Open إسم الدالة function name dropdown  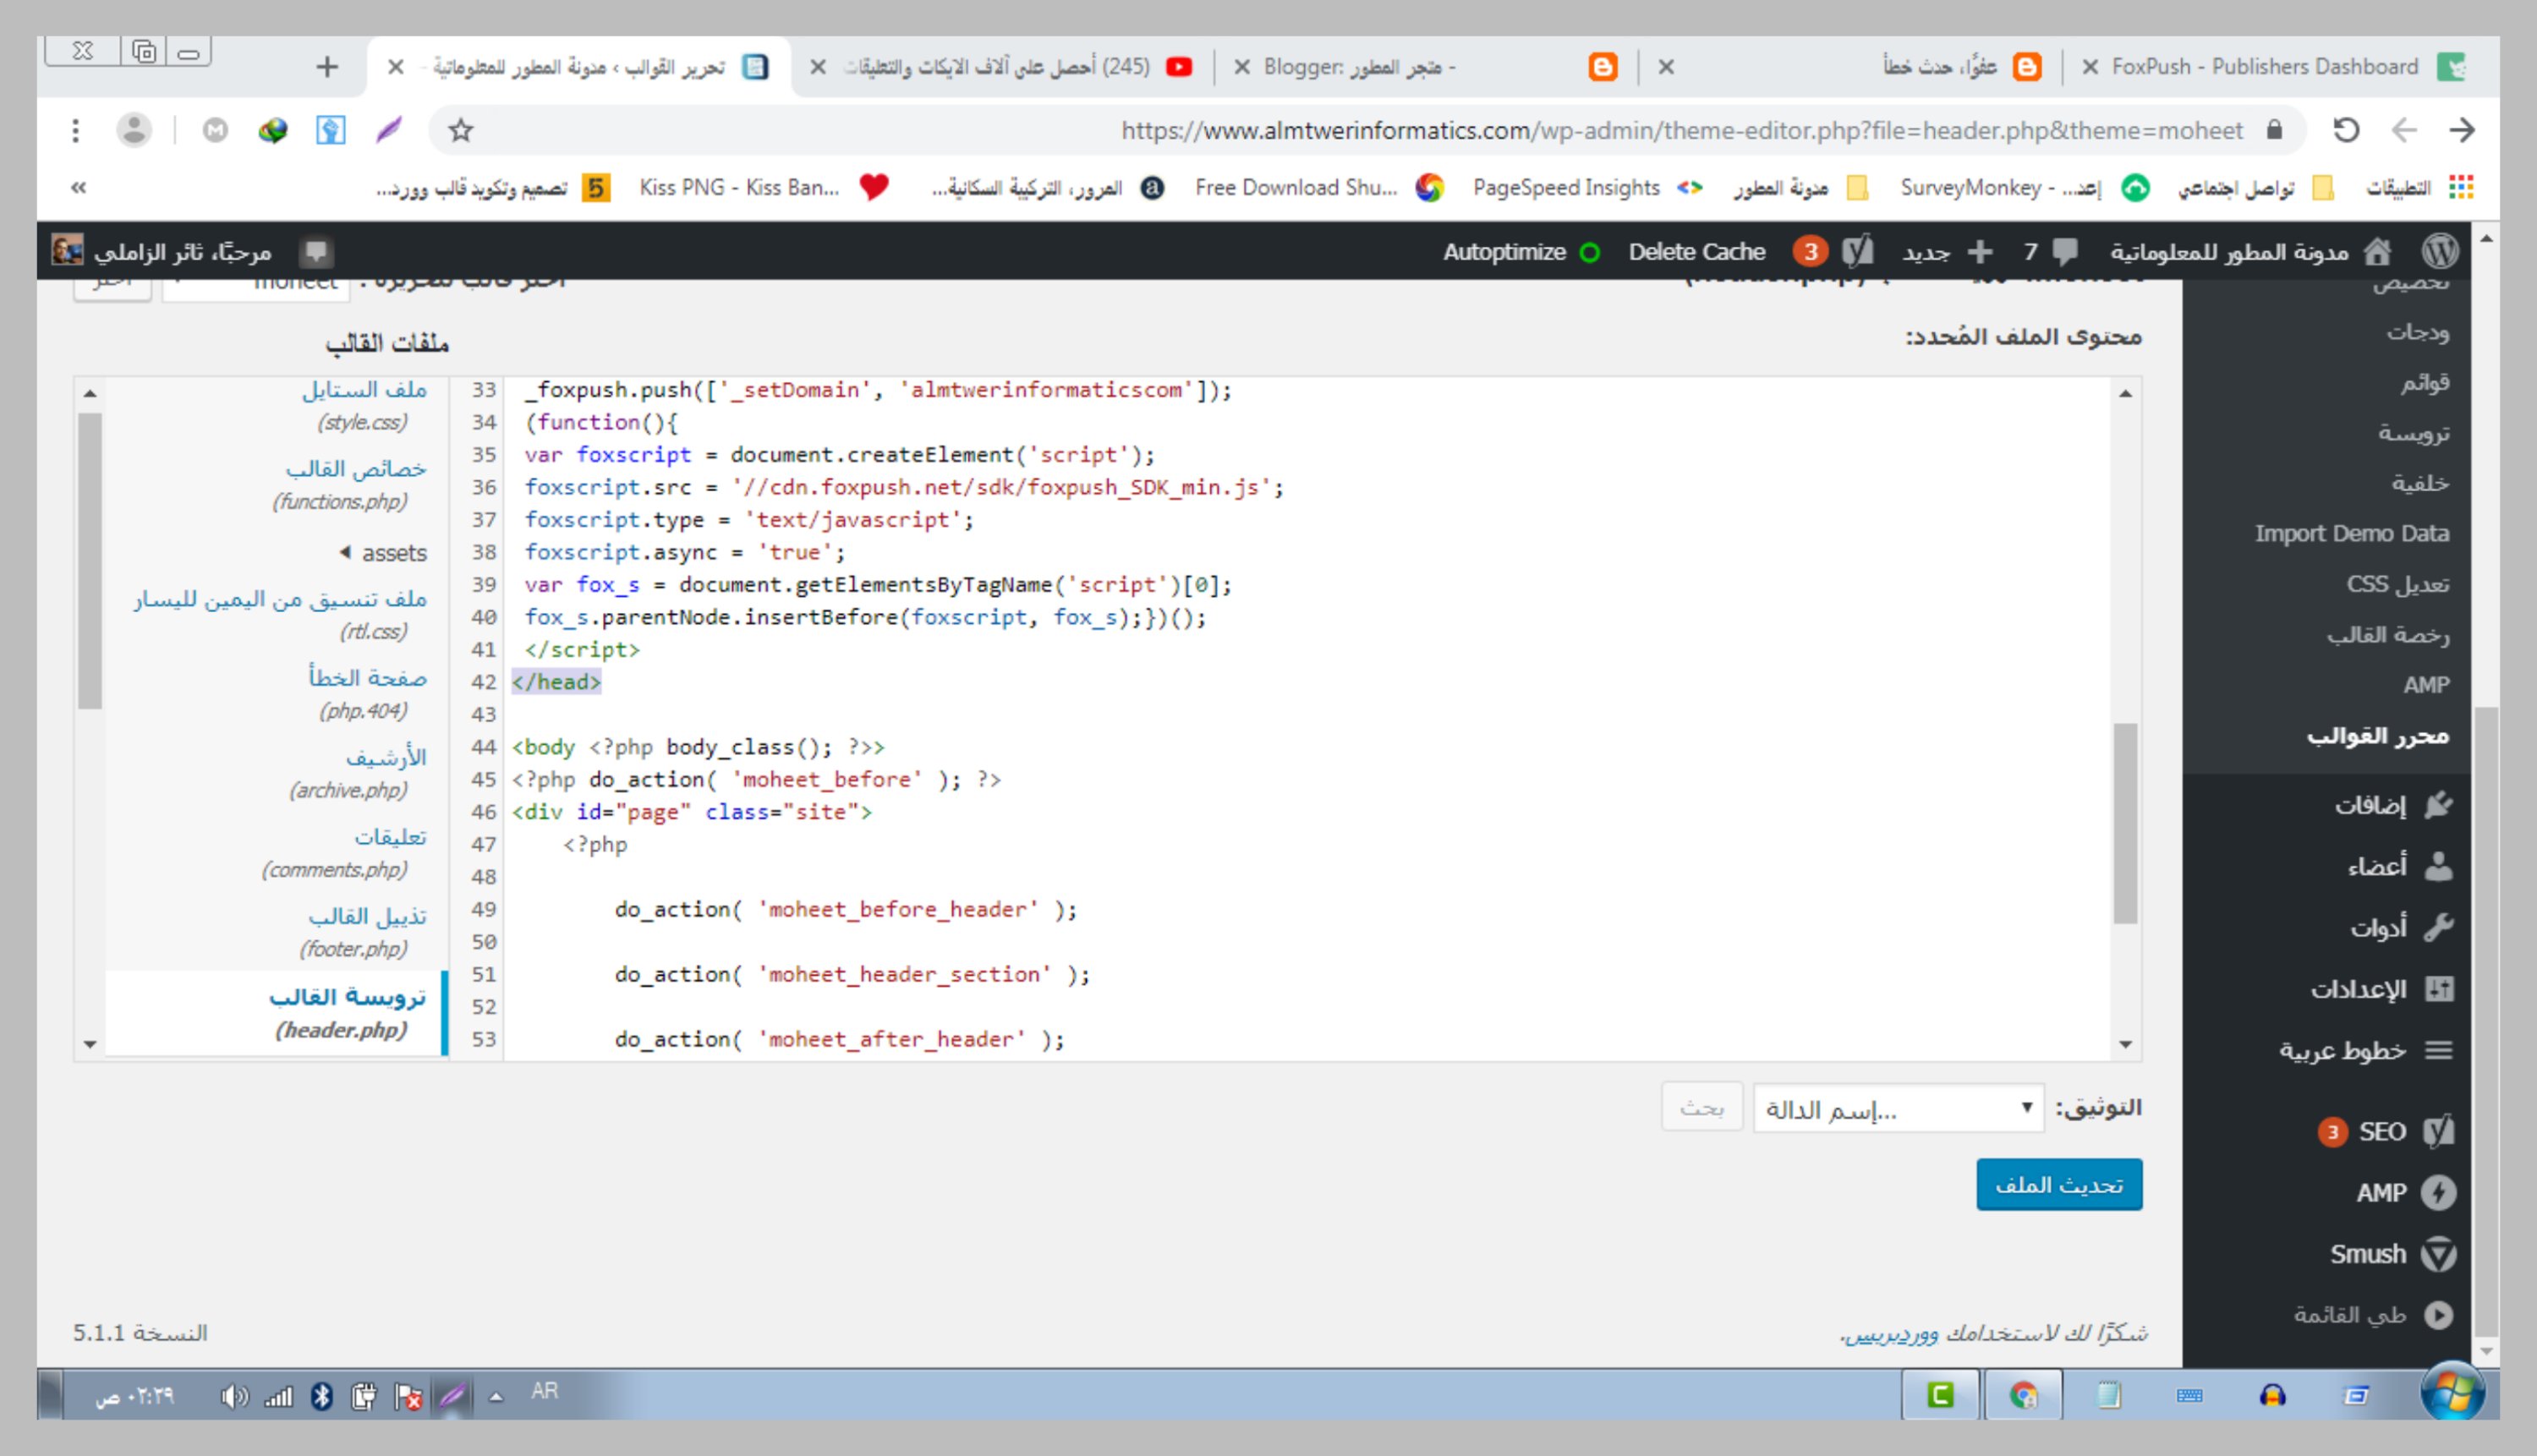[x=1898, y=1108]
